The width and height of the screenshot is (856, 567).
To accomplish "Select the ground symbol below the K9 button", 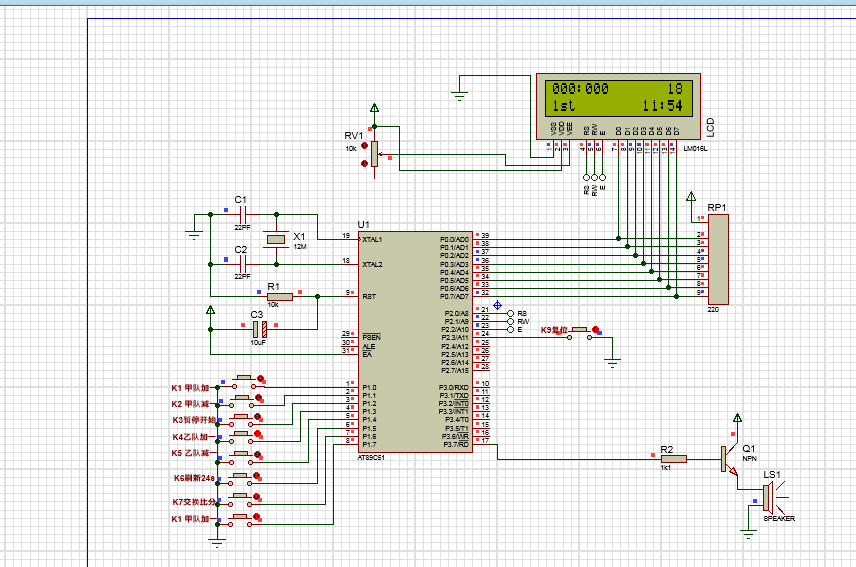I will tap(613, 364).
